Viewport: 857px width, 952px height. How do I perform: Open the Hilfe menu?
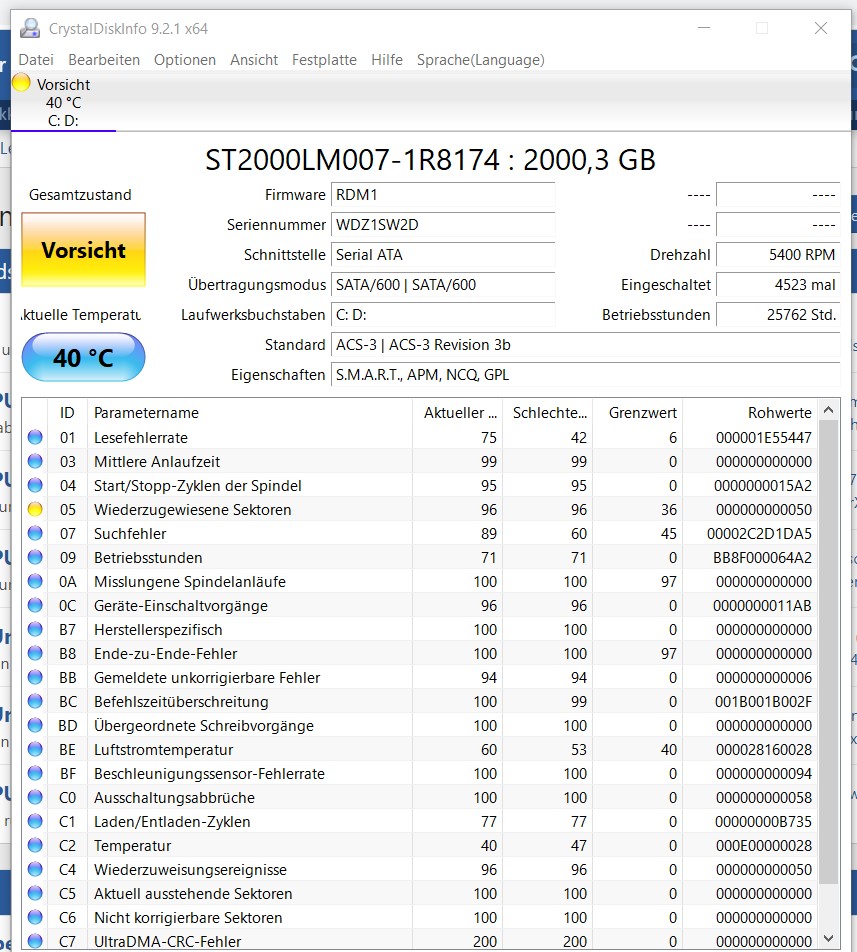point(387,60)
